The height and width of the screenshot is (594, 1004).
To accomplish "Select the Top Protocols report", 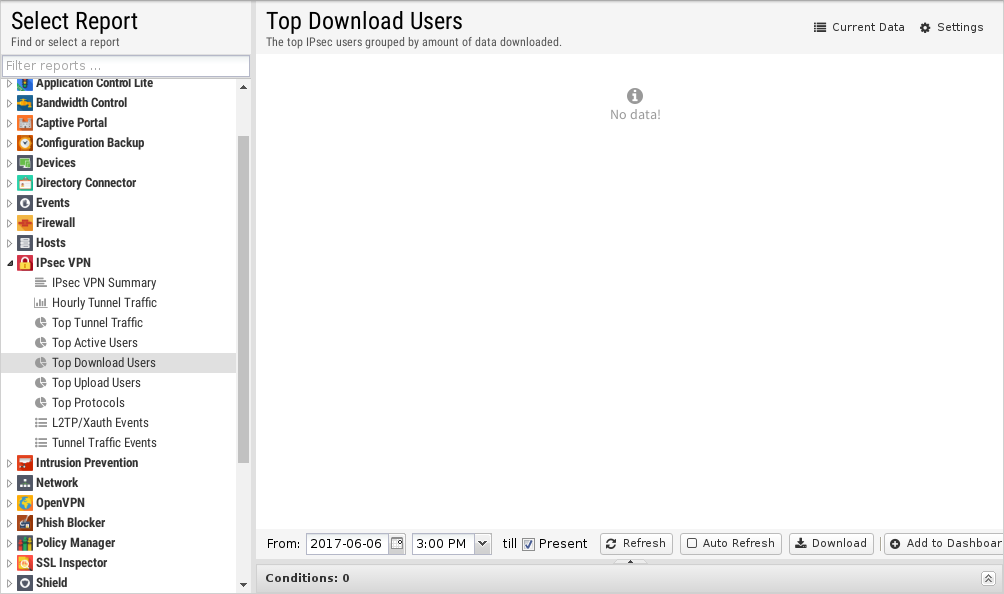I will [x=88, y=403].
